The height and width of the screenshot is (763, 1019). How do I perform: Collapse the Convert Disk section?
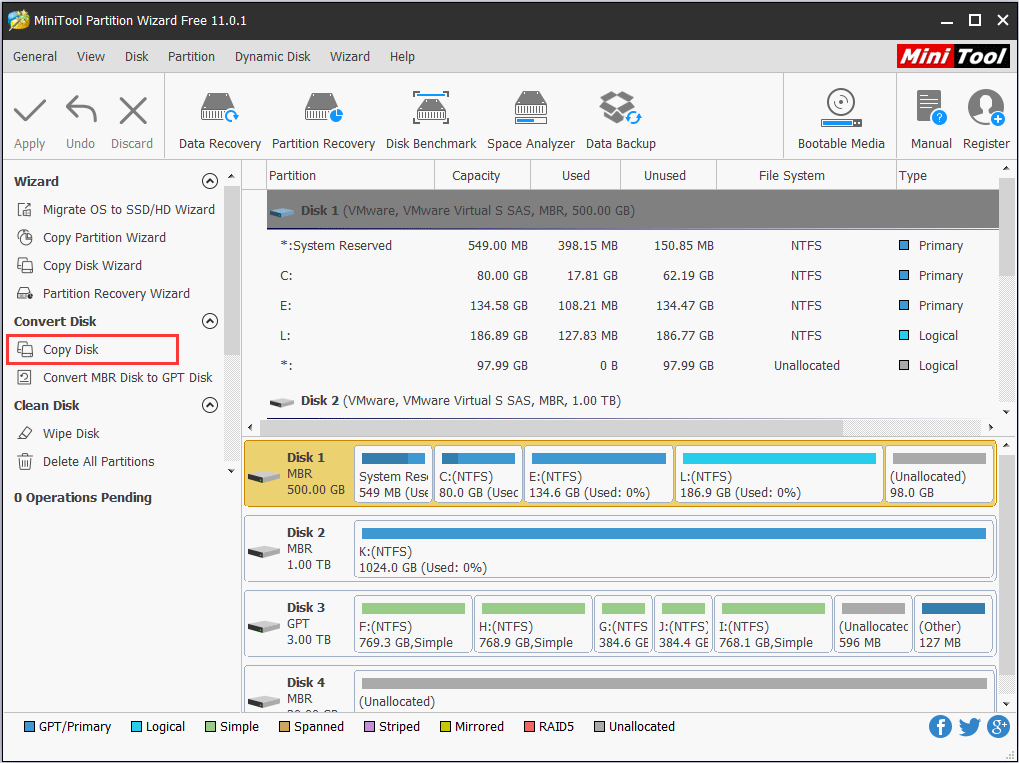click(x=209, y=321)
